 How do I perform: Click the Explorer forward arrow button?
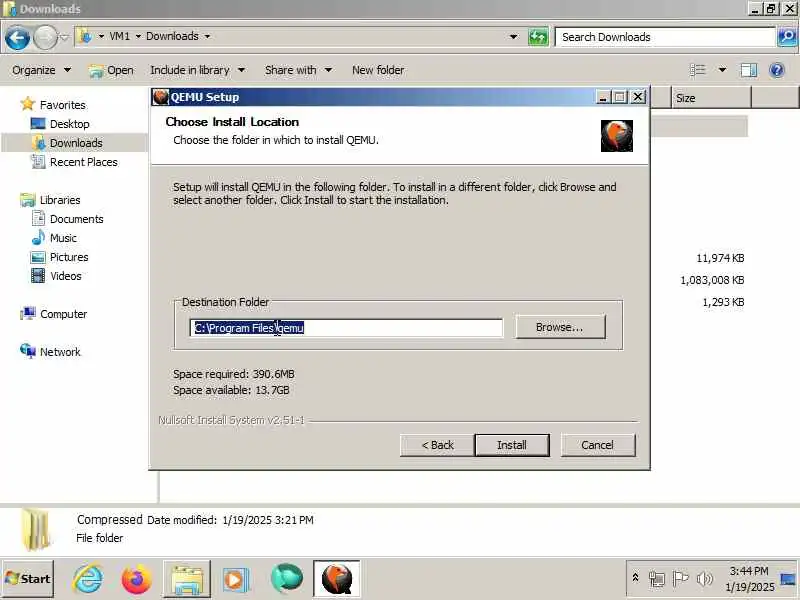(45, 37)
